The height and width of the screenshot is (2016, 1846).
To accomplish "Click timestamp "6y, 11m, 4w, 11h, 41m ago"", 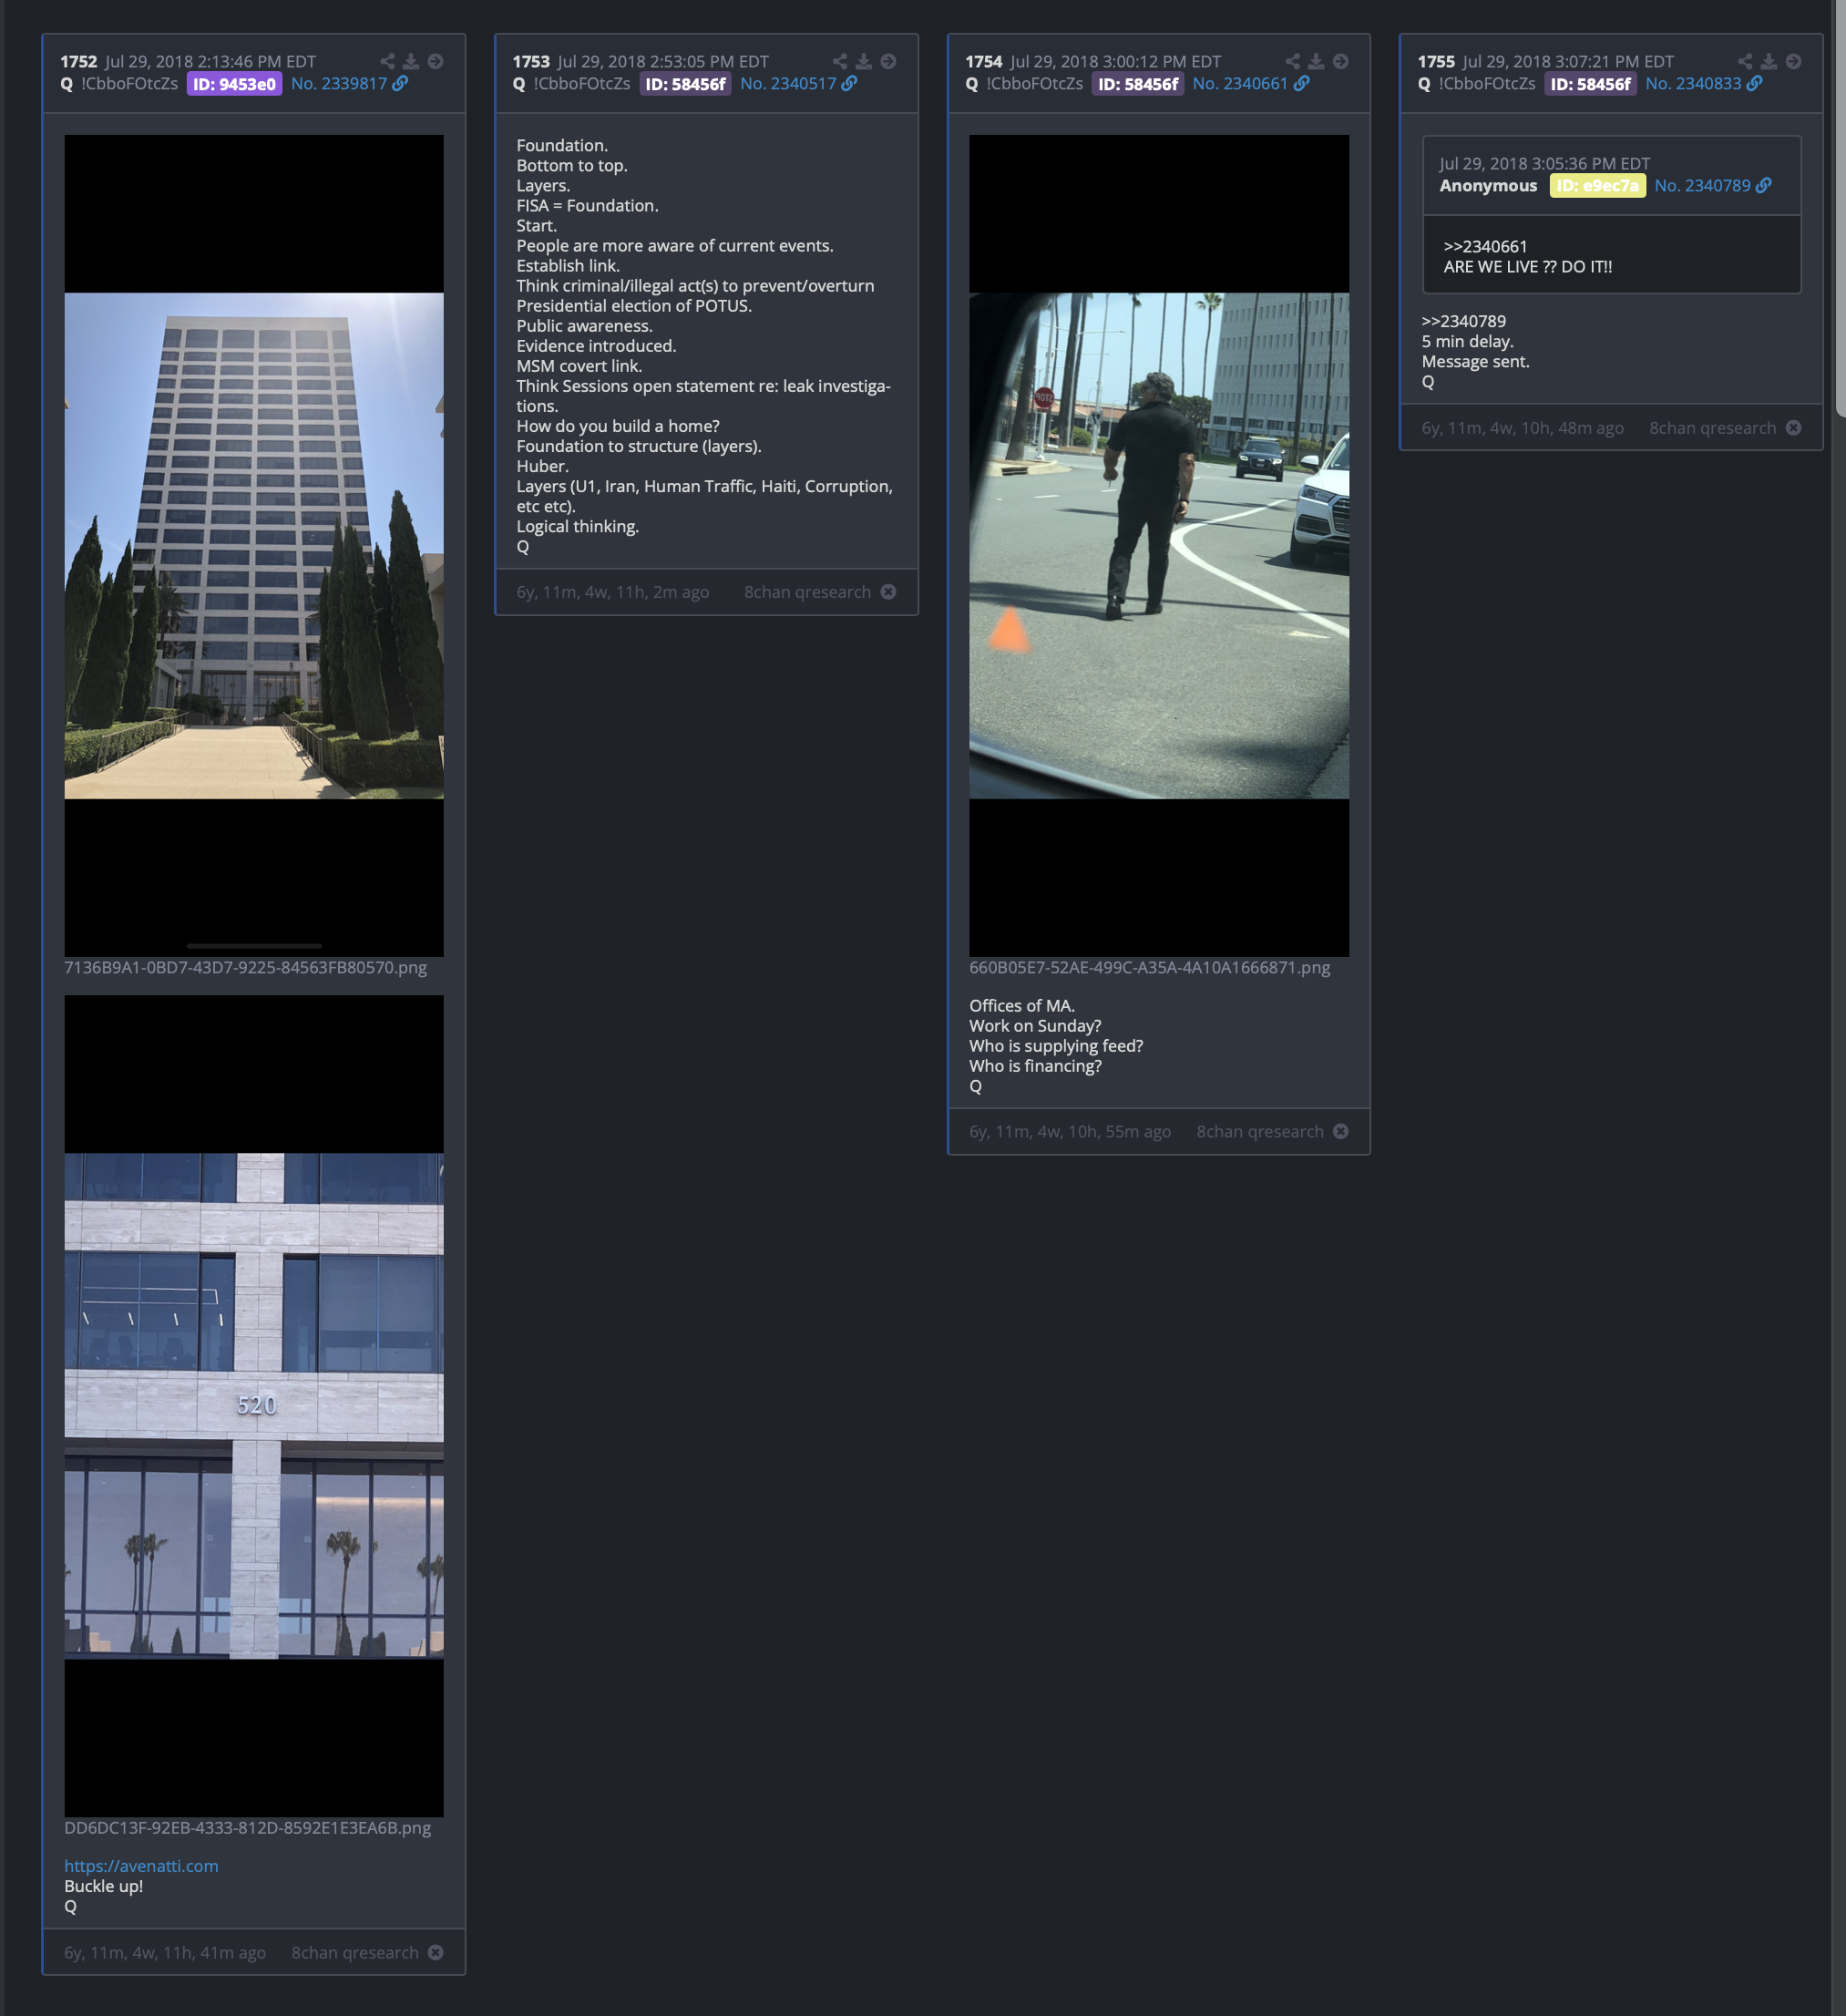I will [x=165, y=1953].
